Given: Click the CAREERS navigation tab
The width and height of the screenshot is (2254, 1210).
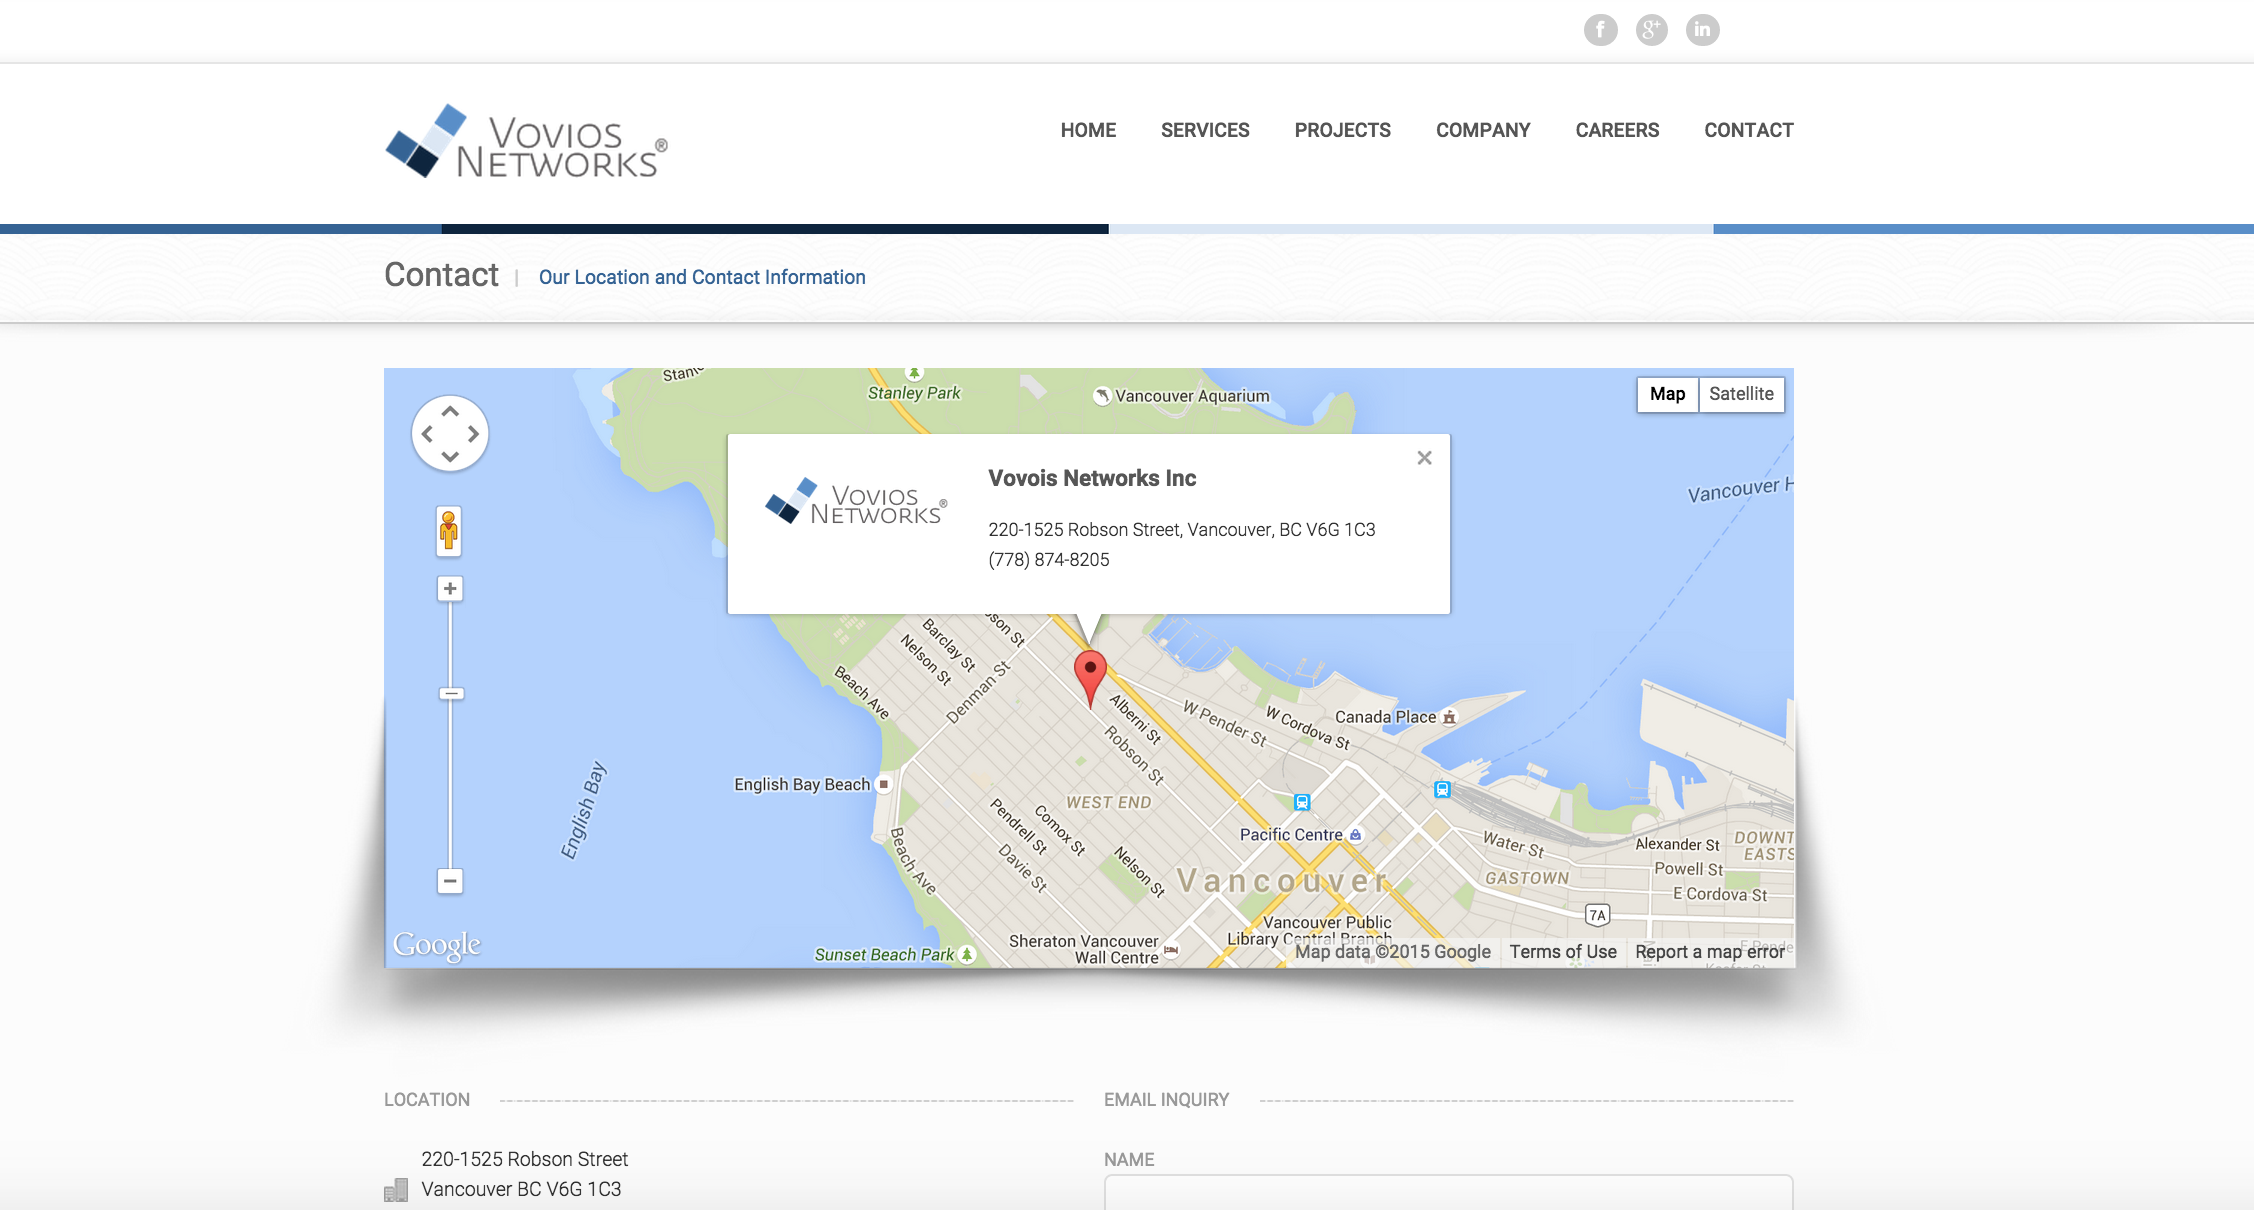Looking at the screenshot, I should (1617, 130).
